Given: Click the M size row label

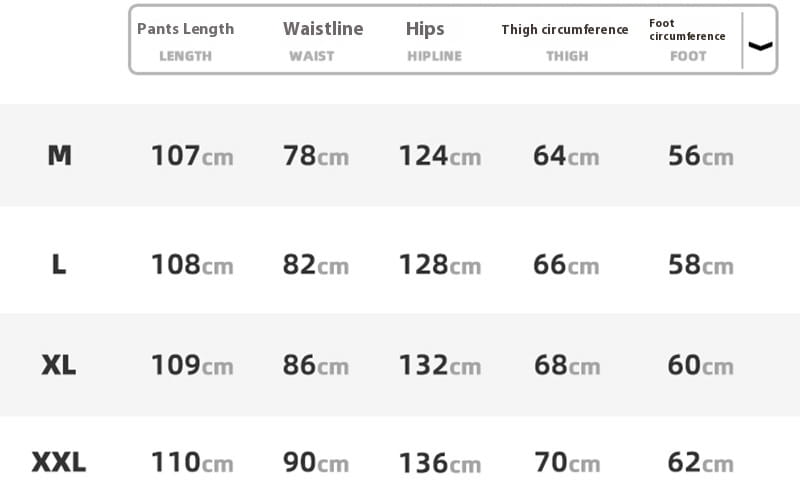Looking at the screenshot, I should click(x=60, y=155).
